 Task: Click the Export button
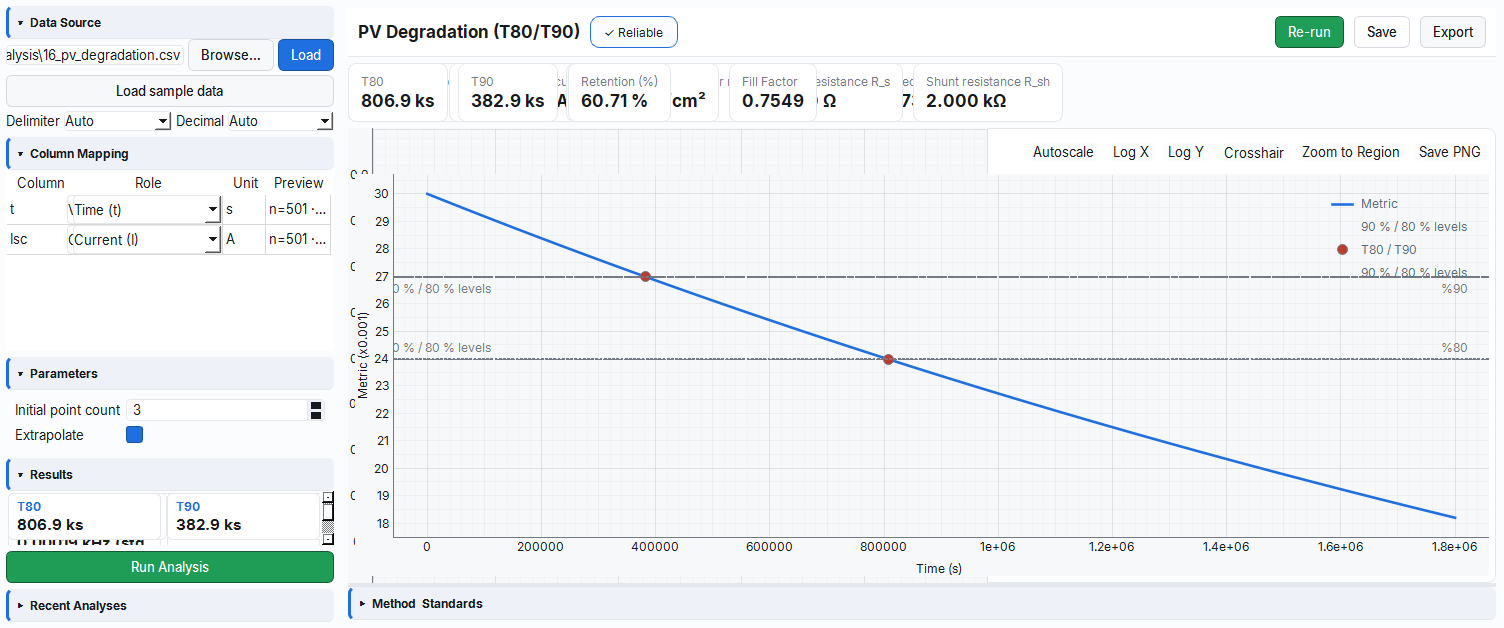tap(1453, 32)
